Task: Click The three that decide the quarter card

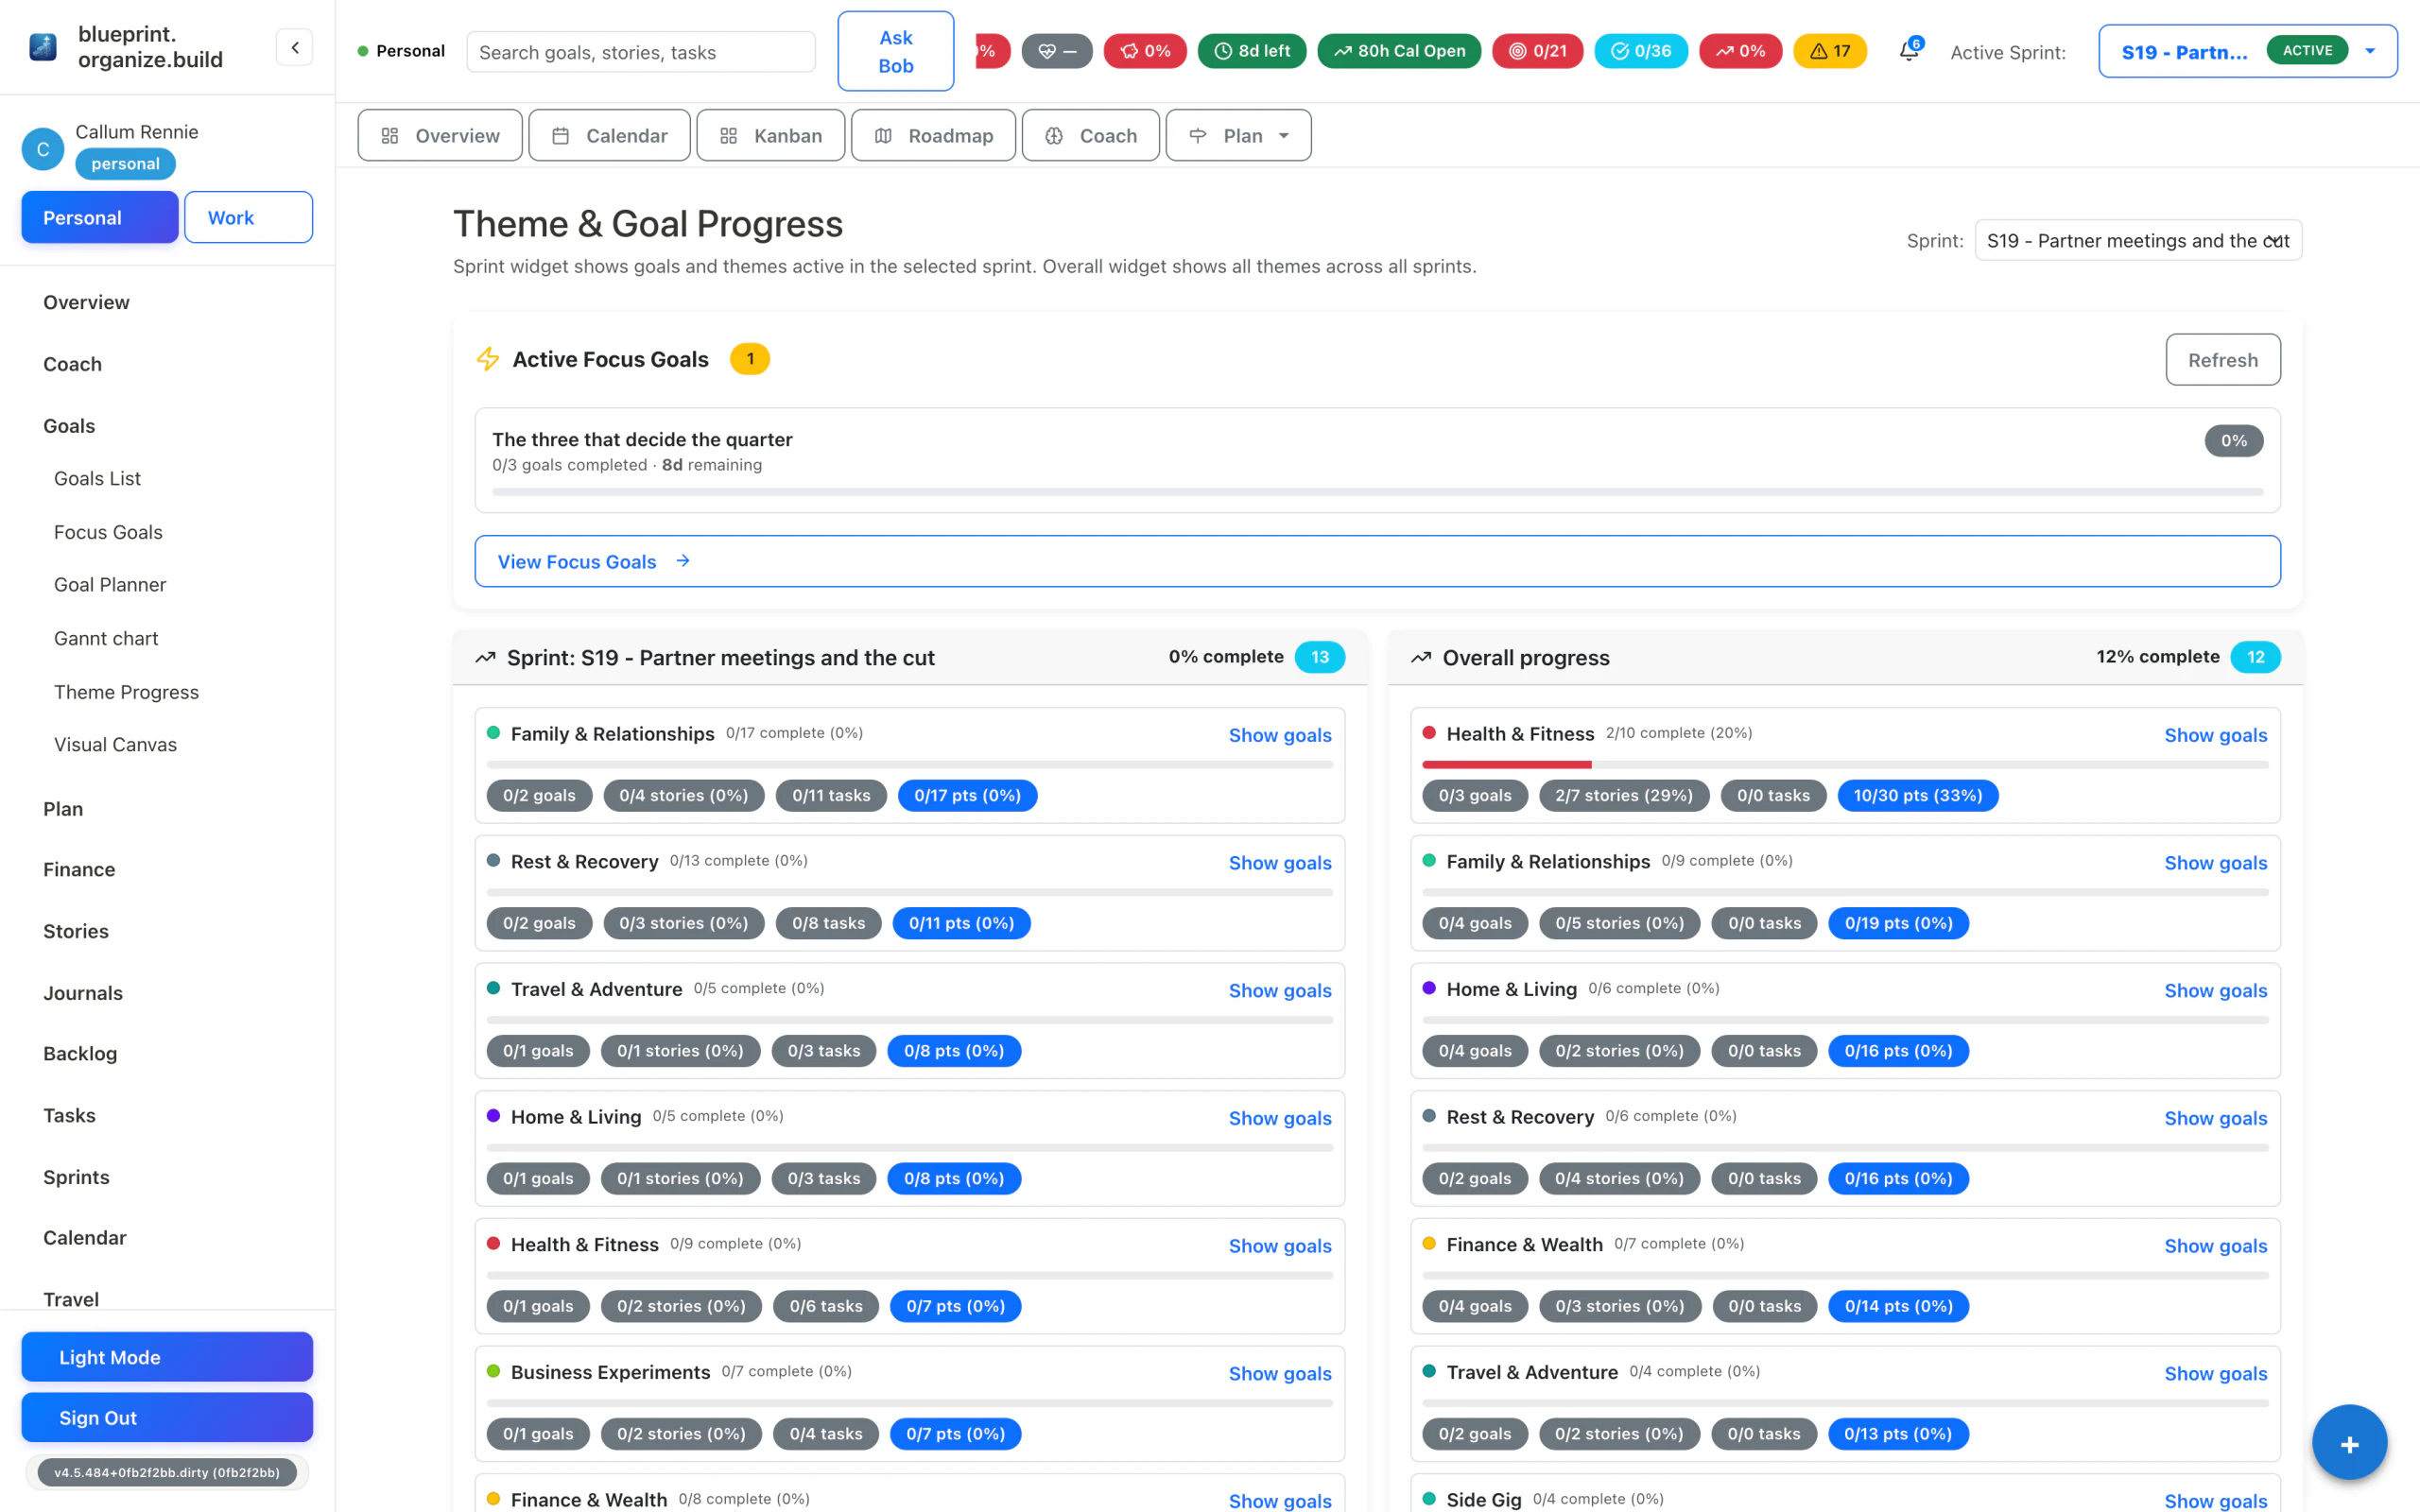Action: 1377,460
